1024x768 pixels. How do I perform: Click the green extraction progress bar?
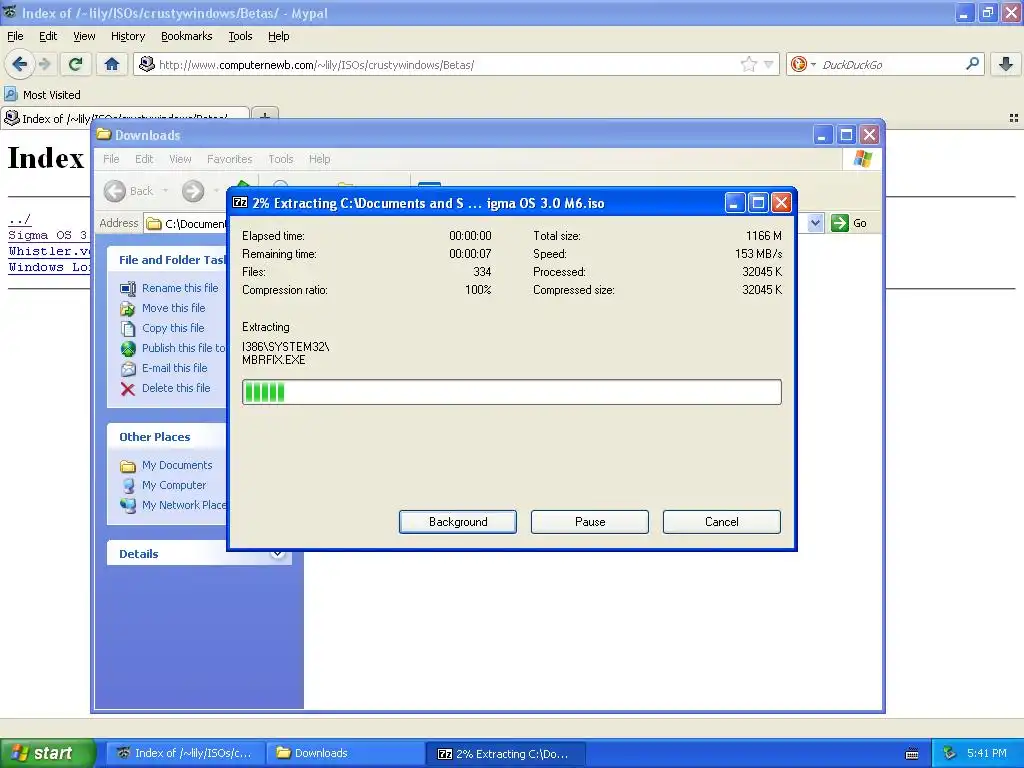pos(511,392)
